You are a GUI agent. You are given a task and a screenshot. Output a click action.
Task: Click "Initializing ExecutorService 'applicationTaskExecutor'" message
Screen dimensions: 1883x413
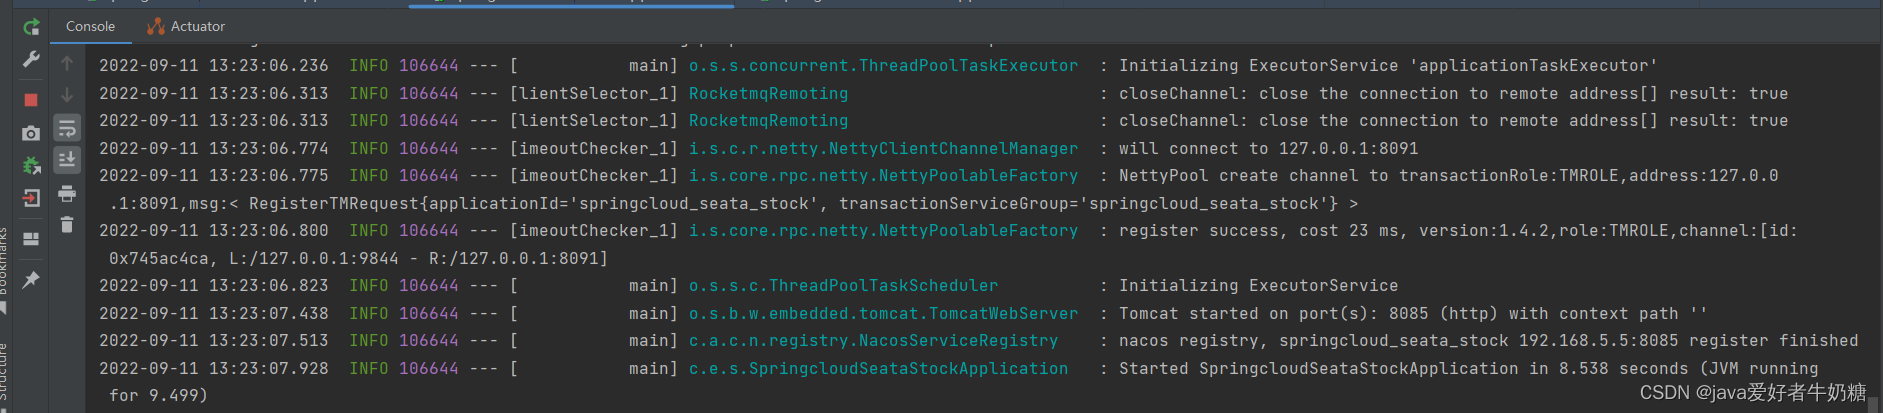1388,66
